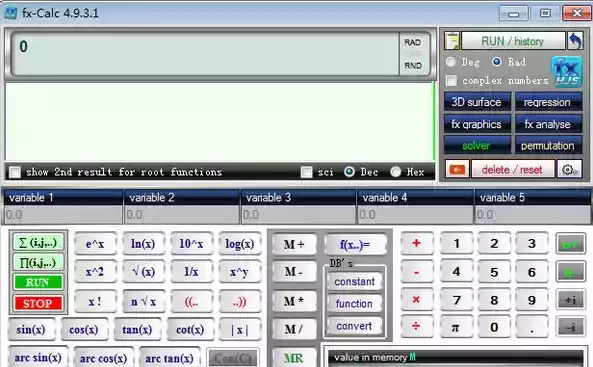Image resolution: width=593 pixels, height=367 pixels.
Task: Insert pi with the π key
Action: pyautogui.click(x=456, y=327)
